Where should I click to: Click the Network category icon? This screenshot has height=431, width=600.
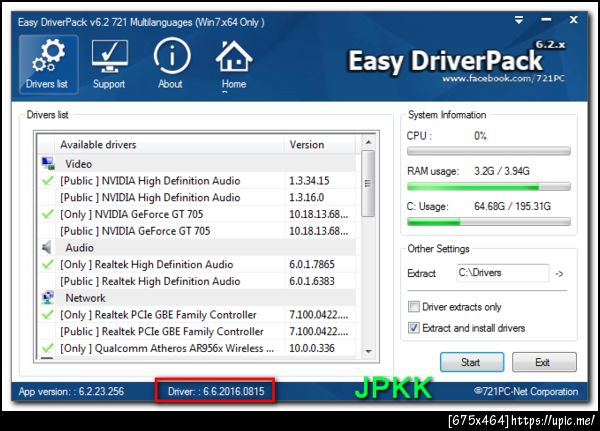click(47, 298)
